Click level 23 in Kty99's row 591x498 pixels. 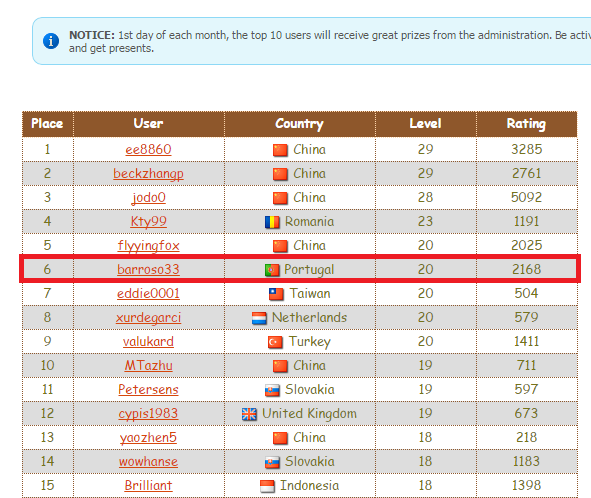426,222
